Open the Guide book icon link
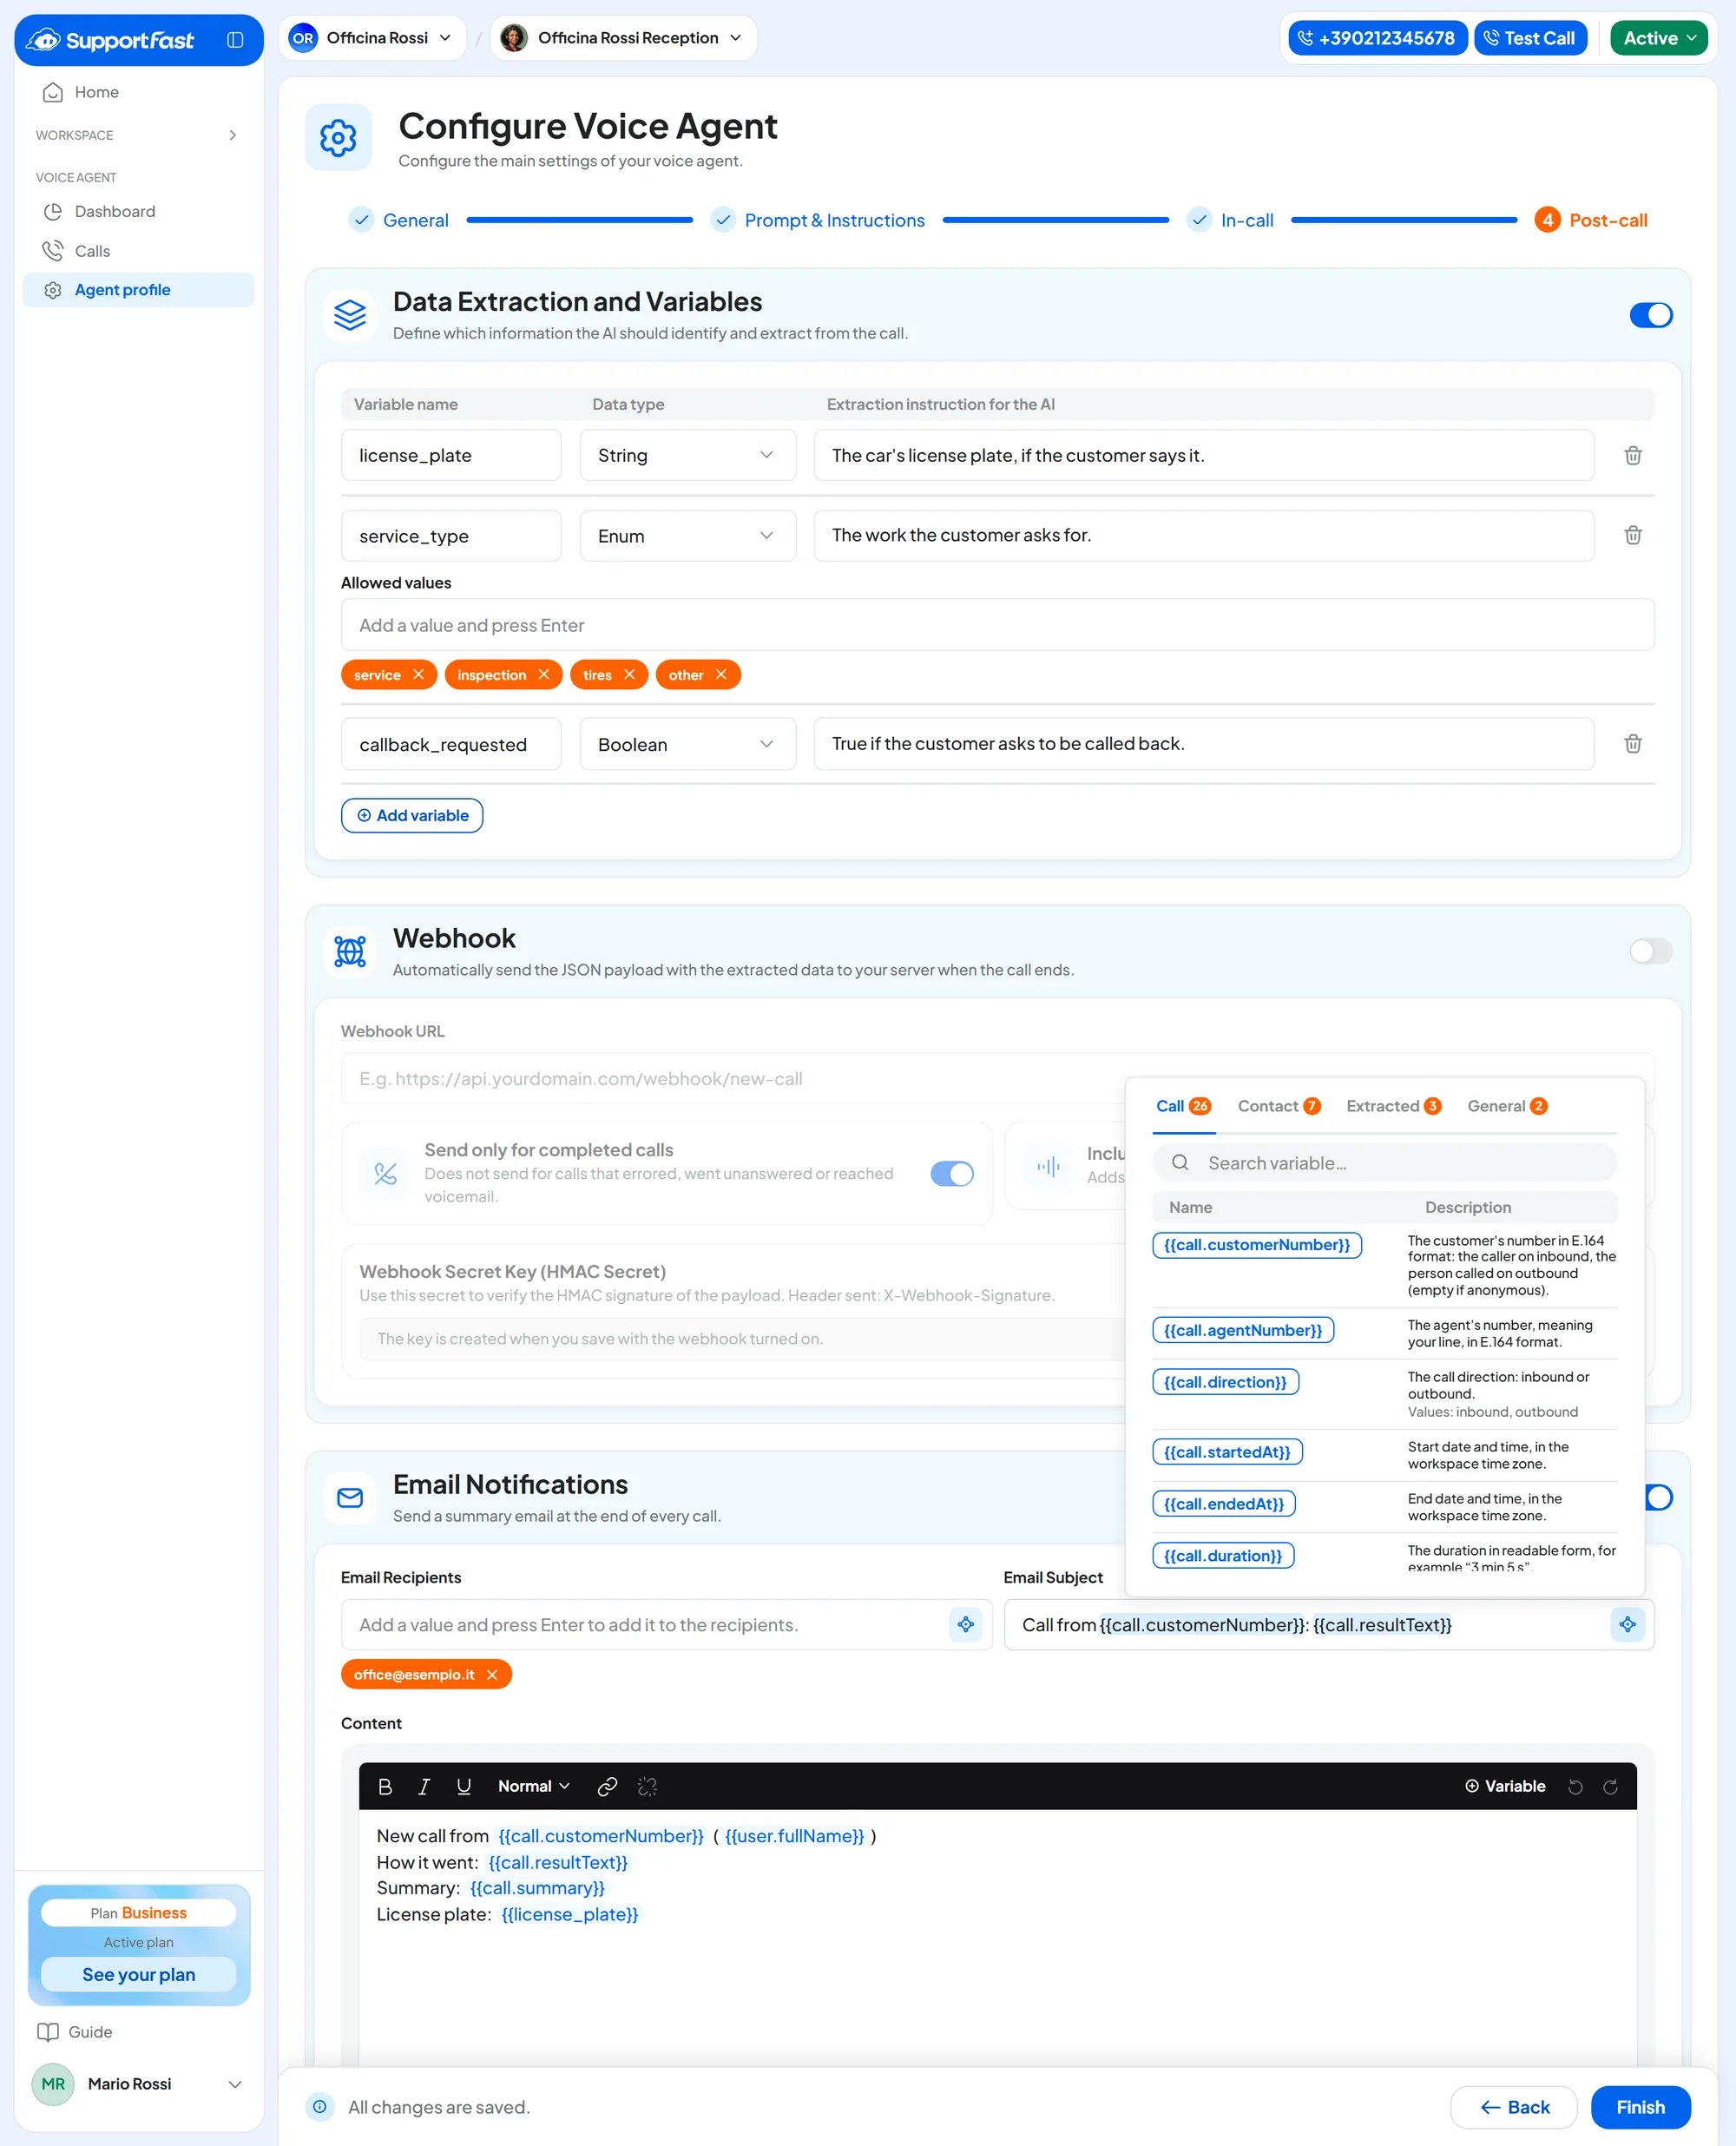This screenshot has height=2146, width=1736. pyautogui.click(x=47, y=2032)
